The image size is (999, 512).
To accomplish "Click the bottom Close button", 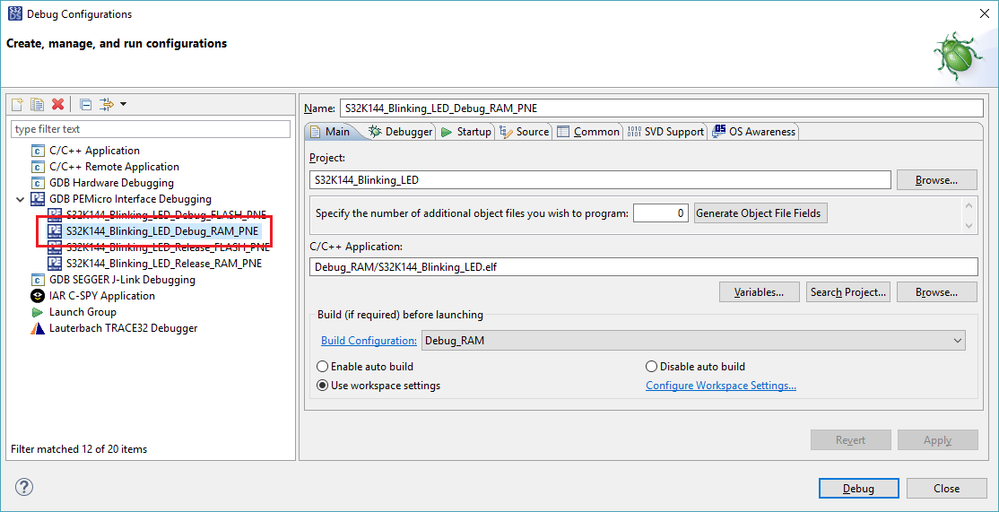I will (x=946, y=488).
